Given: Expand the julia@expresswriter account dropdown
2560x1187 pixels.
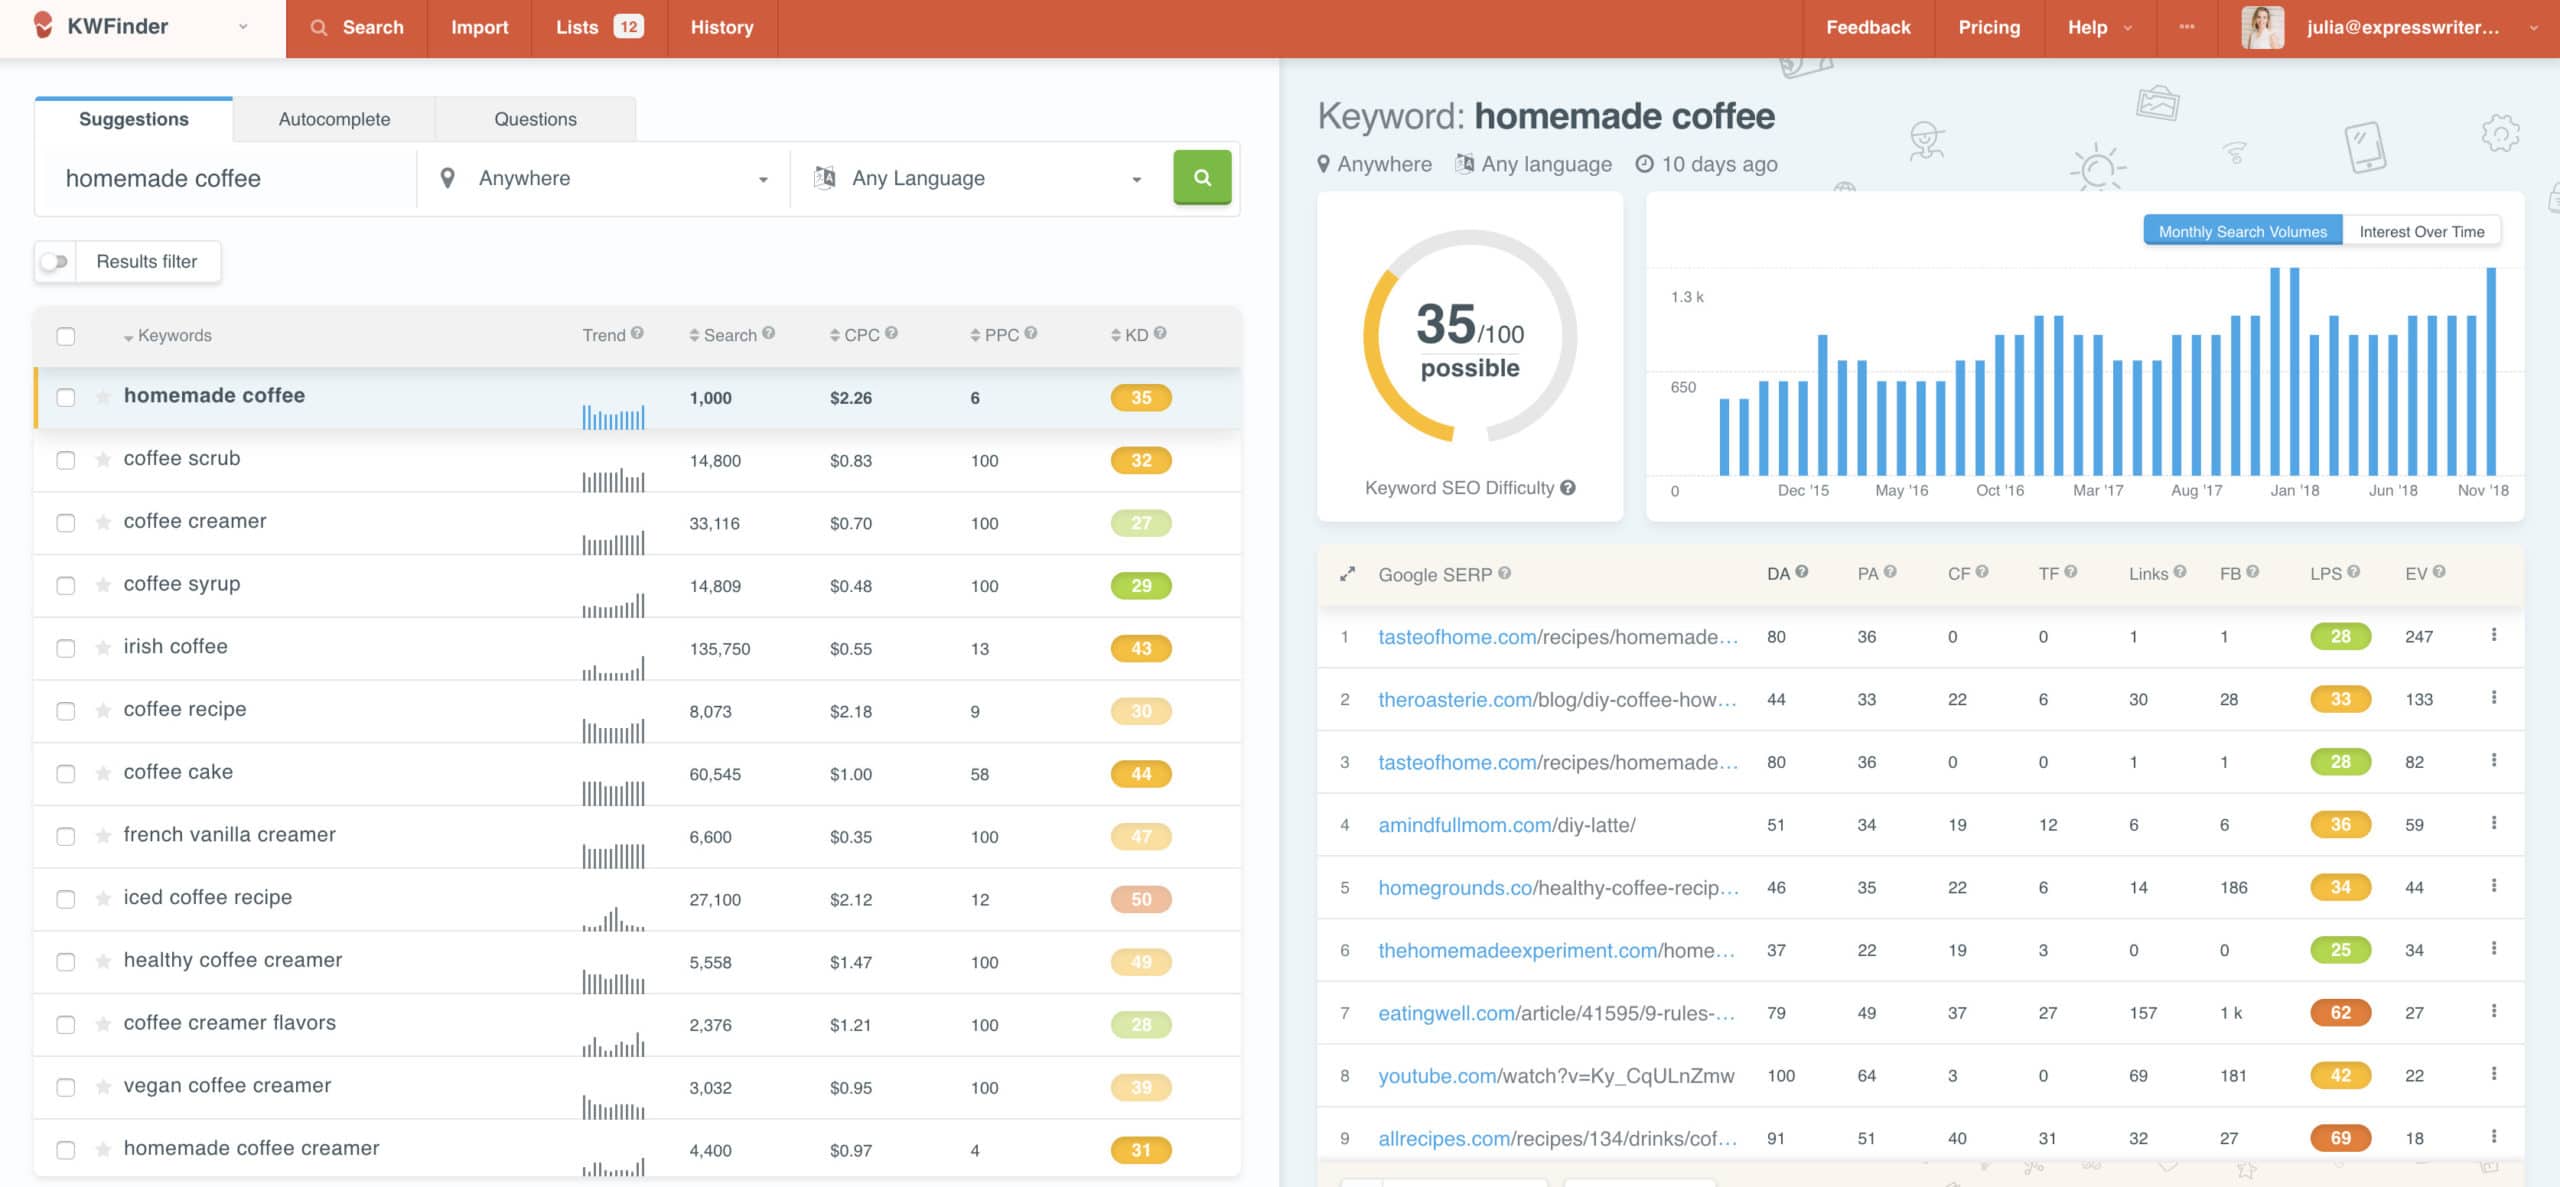Looking at the screenshot, I should pyautogui.click(x=2533, y=28).
